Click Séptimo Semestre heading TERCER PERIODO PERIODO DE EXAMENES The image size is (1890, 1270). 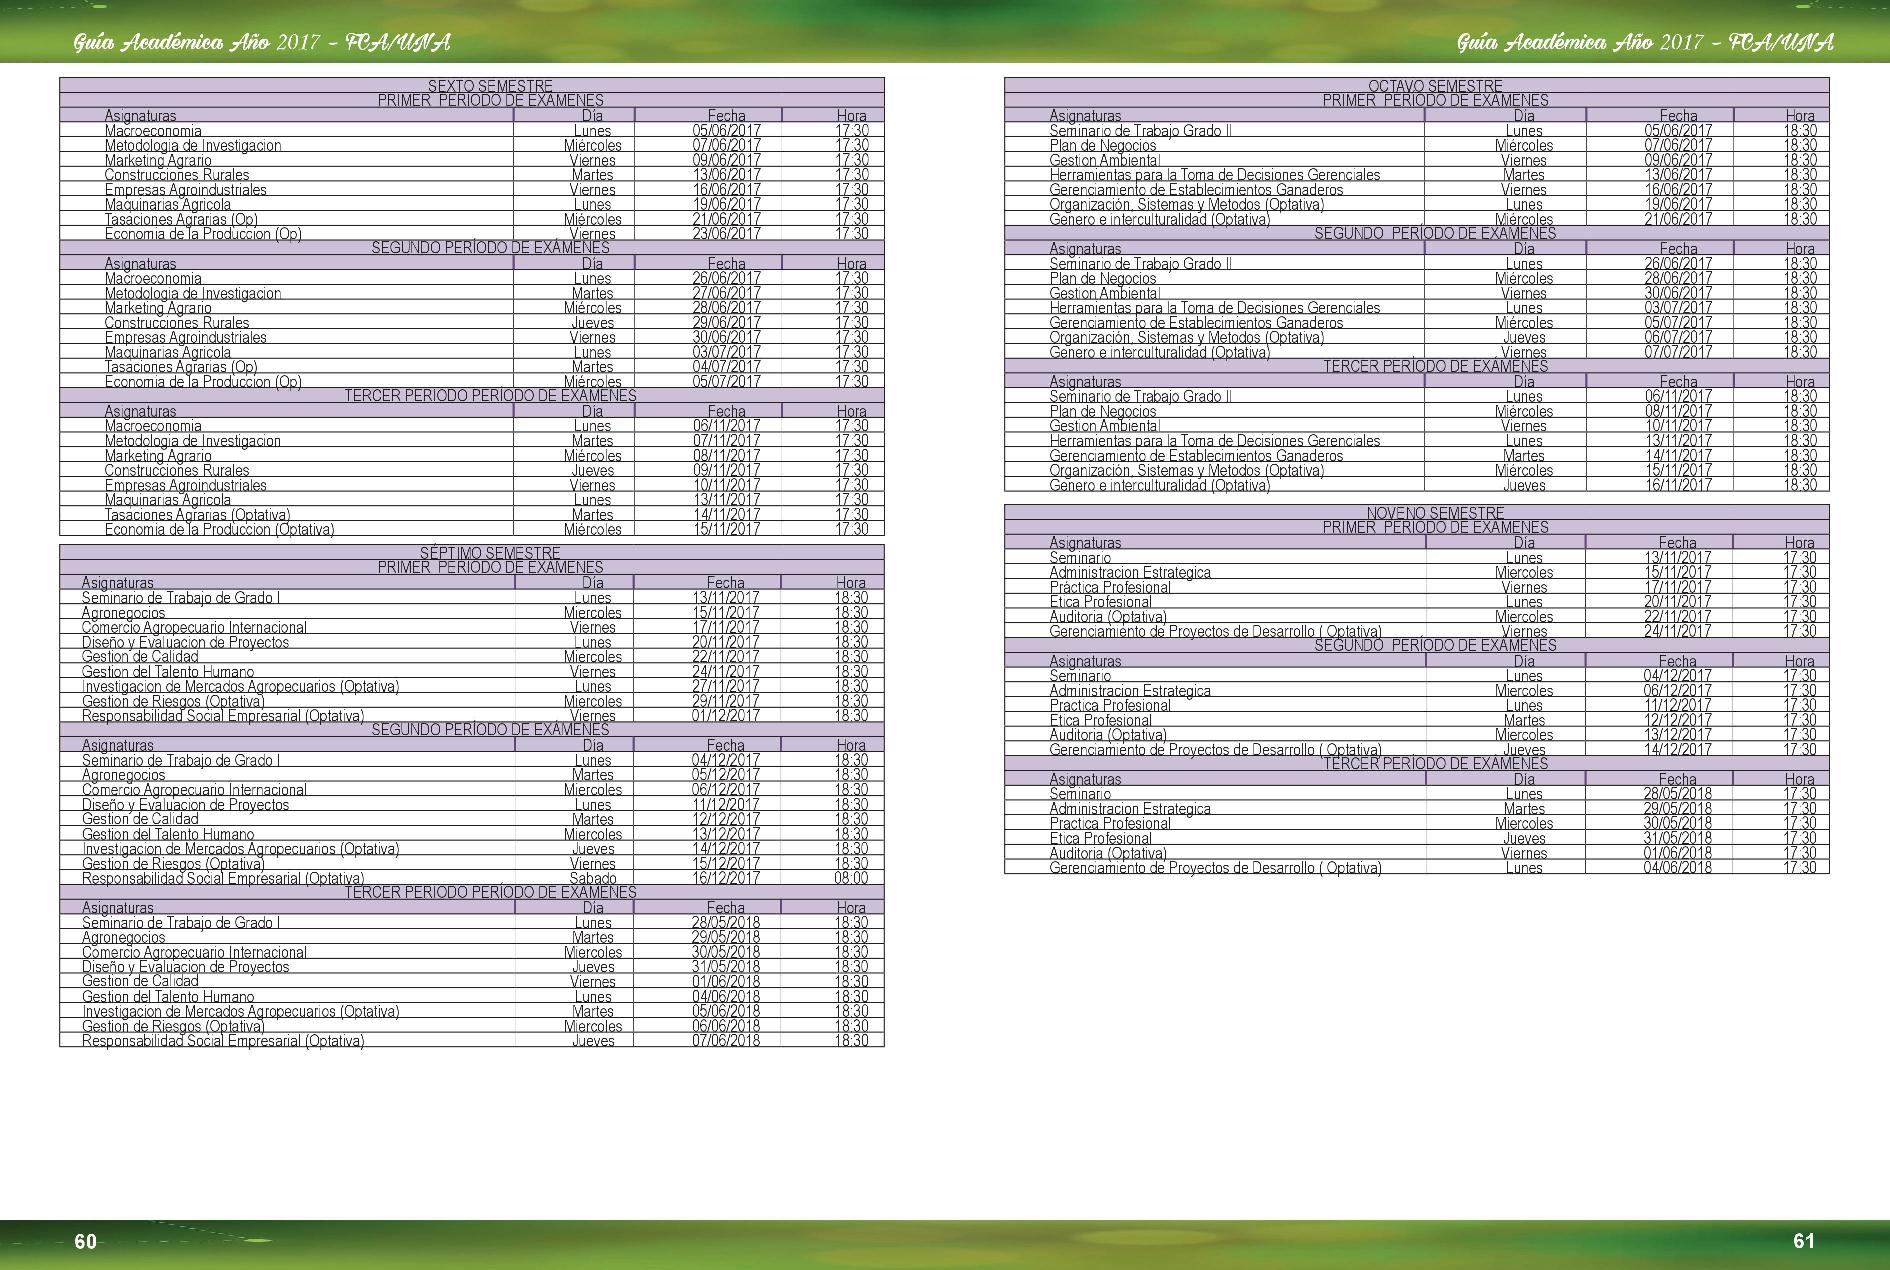tap(490, 892)
